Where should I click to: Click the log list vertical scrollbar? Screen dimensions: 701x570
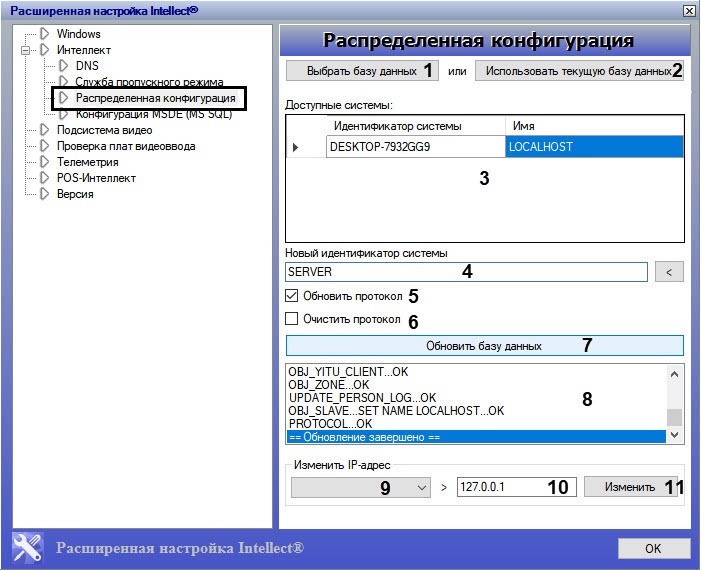tap(675, 403)
